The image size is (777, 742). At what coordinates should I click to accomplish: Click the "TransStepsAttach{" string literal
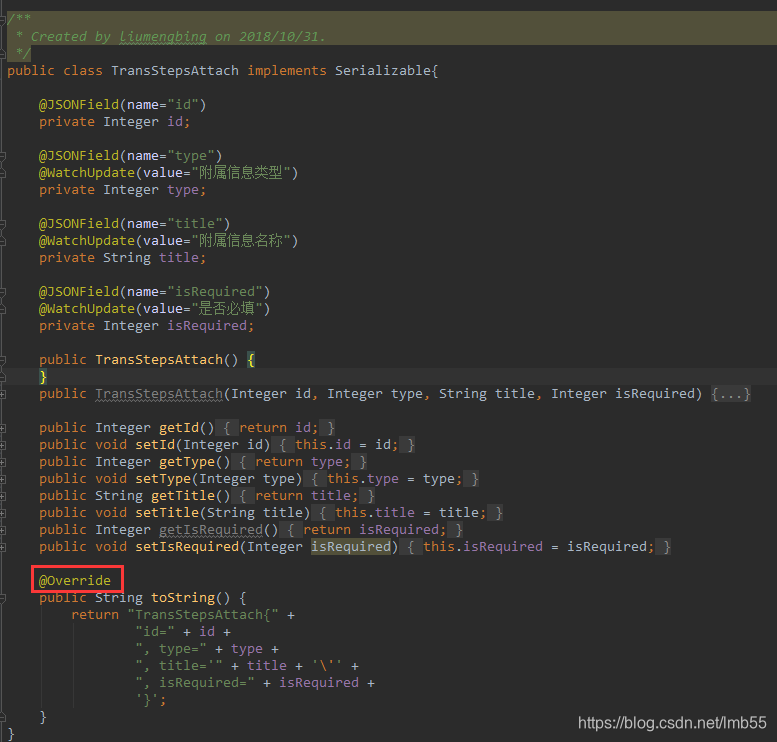(203, 615)
